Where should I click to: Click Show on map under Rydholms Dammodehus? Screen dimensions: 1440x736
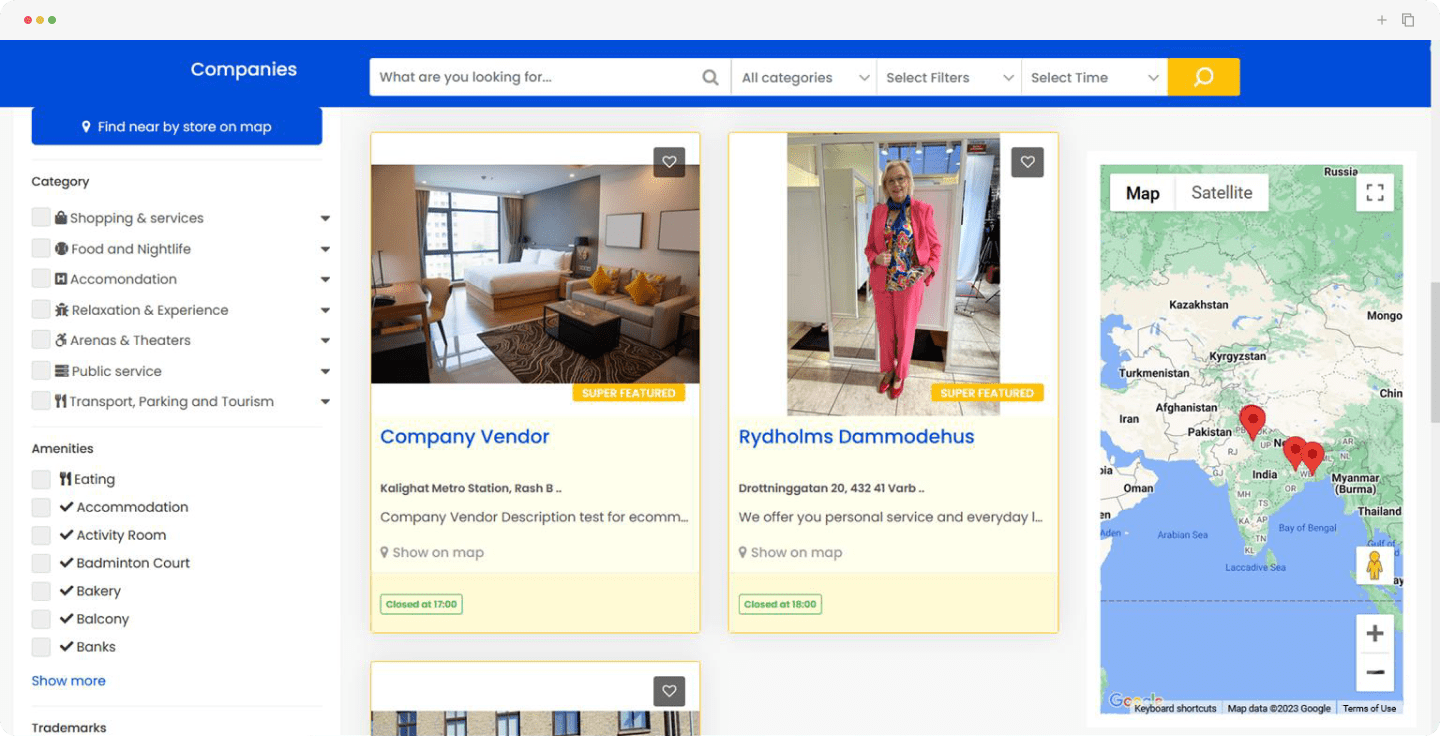point(790,552)
